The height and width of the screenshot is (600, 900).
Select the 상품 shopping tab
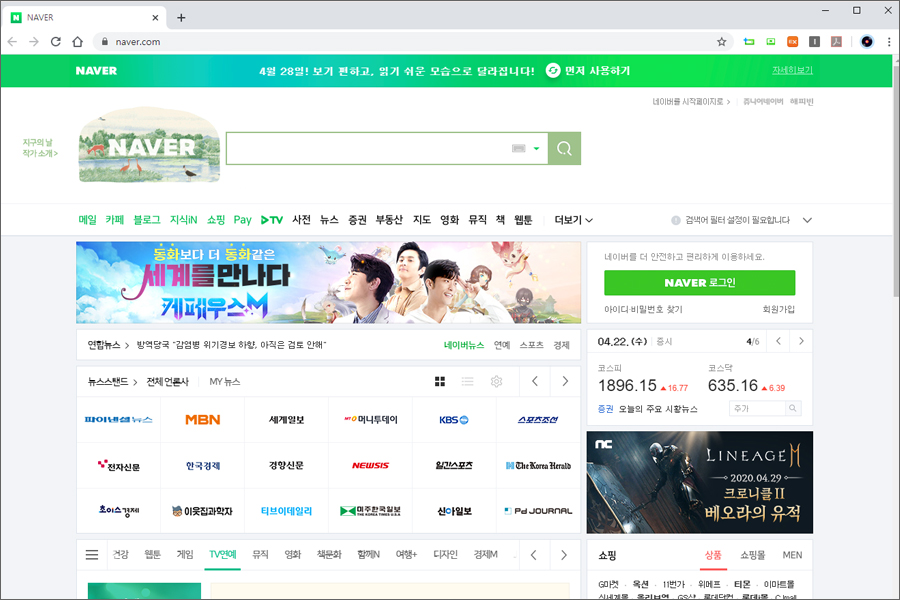coord(713,555)
